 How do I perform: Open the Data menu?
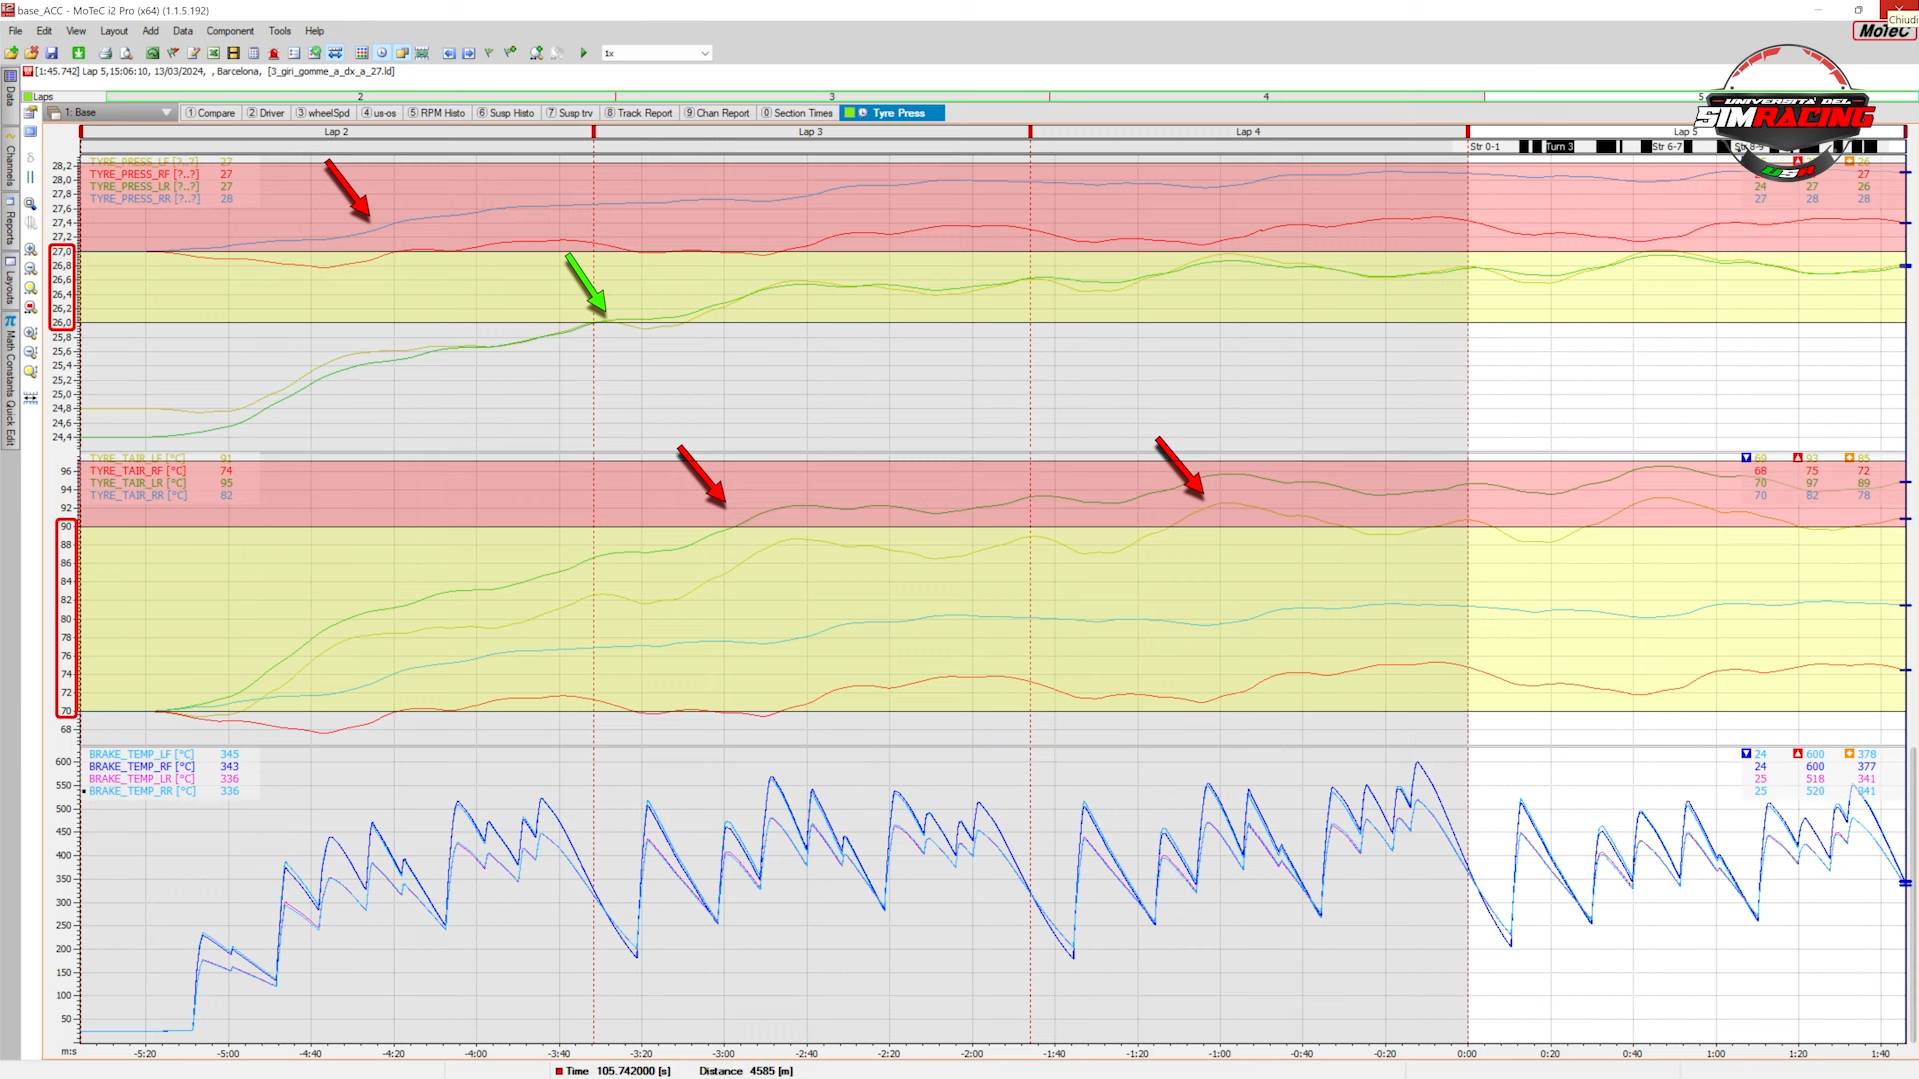[182, 31]
